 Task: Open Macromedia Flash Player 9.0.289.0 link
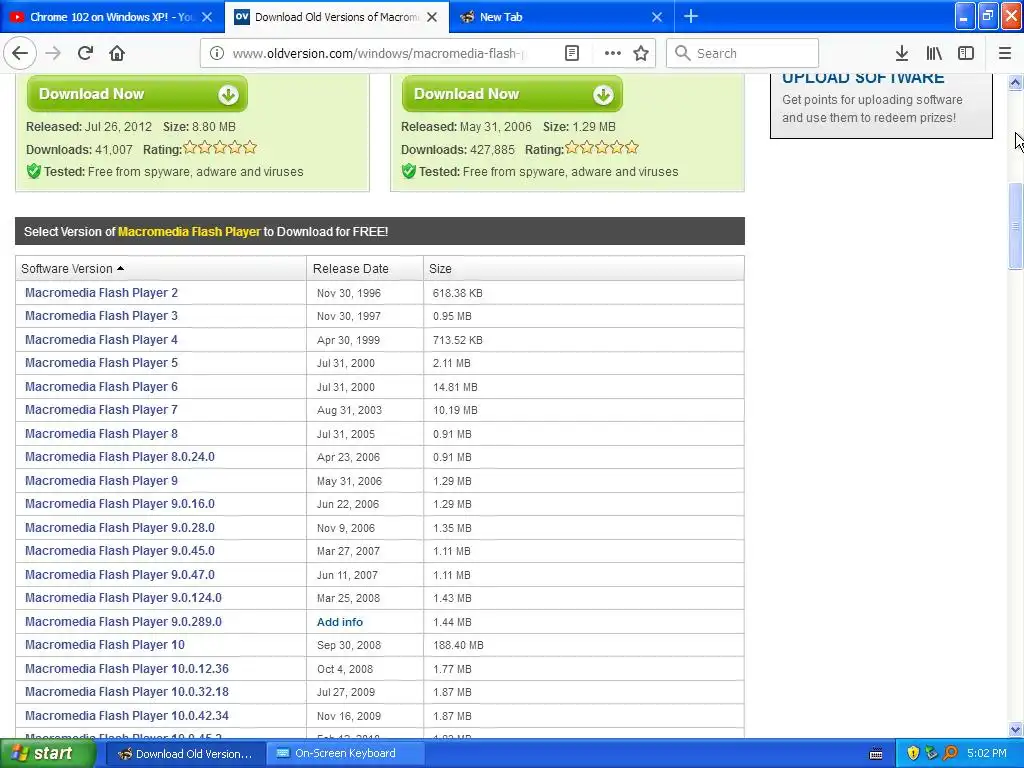click(x=123, y=622)
